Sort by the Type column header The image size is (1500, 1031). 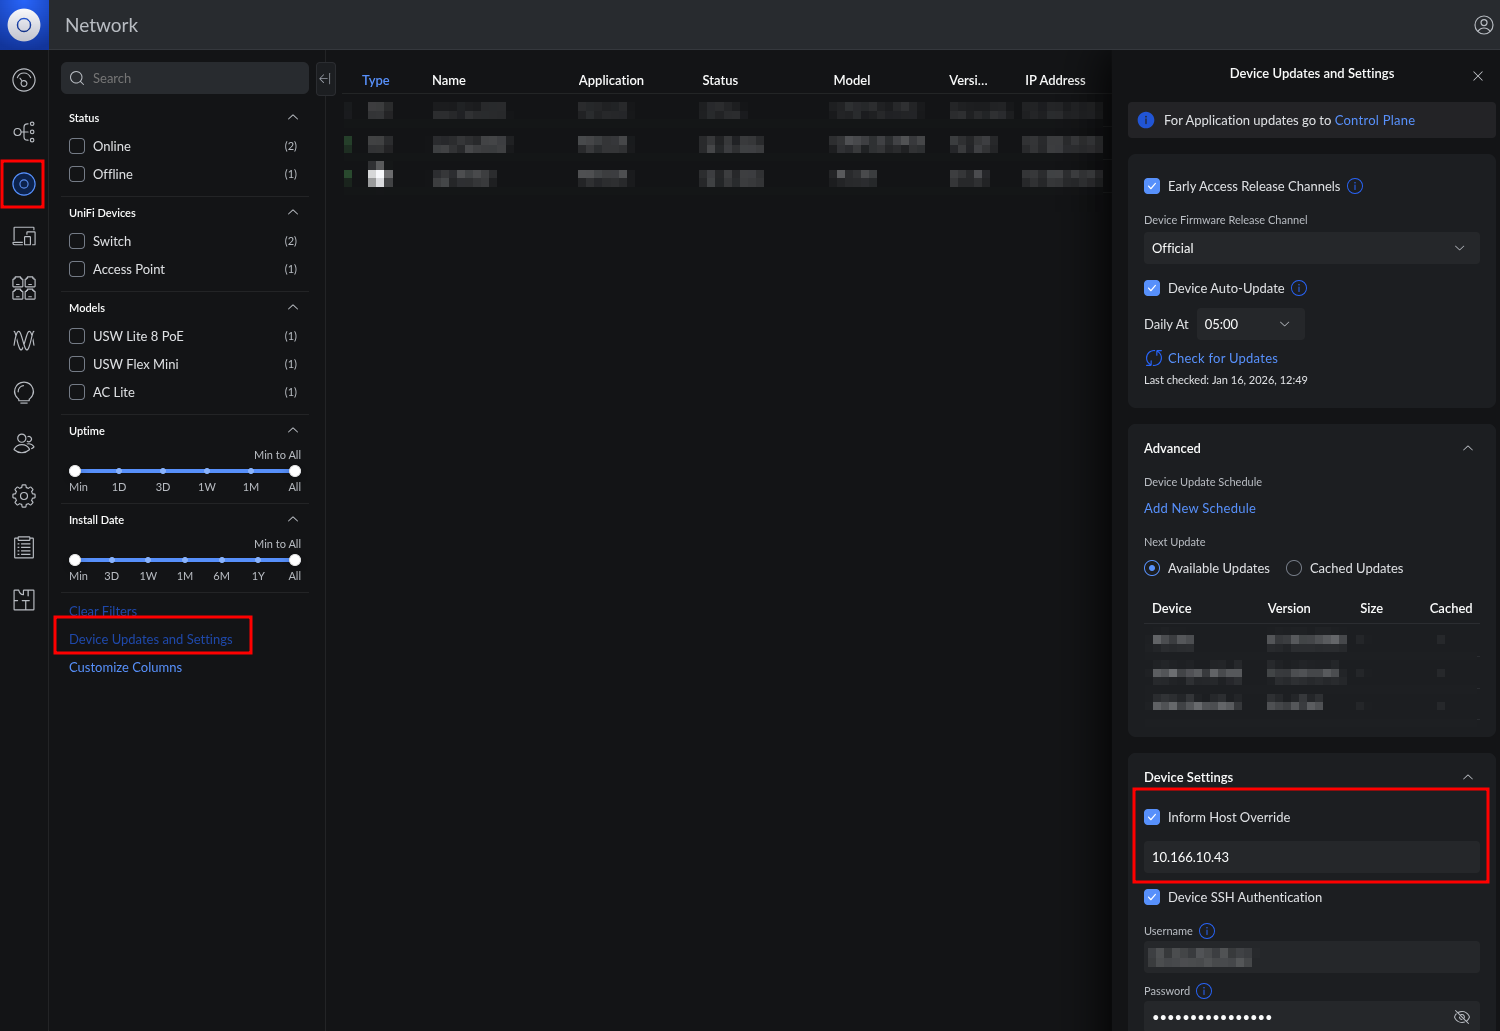[x=376, y=80]
